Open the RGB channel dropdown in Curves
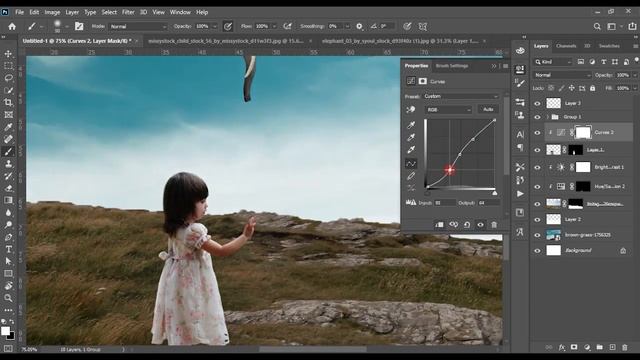Screen dimensions: 640x360 (449, 109)
